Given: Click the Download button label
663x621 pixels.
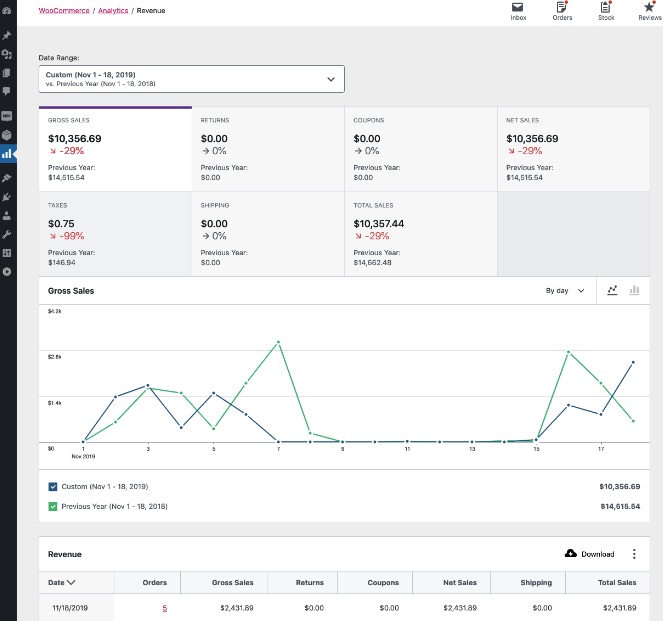Looking at the screenshot, I should click(x=597, y=554).
